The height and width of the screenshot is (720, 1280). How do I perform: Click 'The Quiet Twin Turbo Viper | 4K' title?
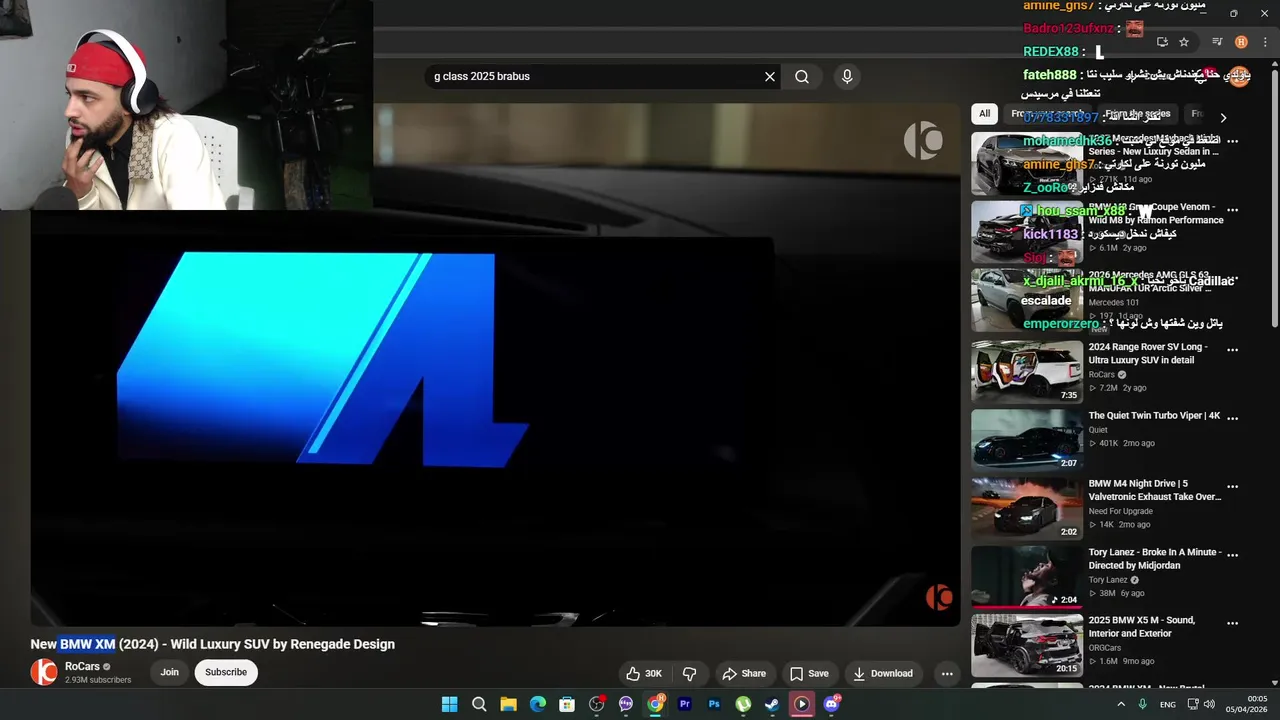(1154, 416)
